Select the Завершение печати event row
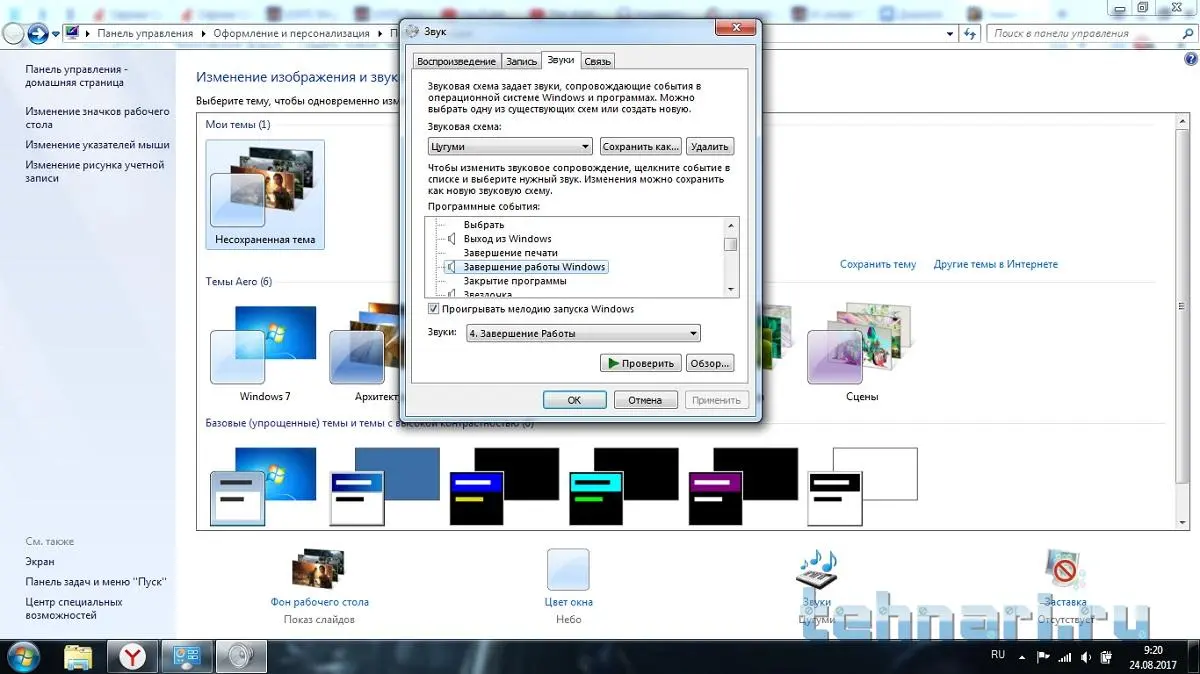Viewport: 1200px width, 674px height. [511, 253]
